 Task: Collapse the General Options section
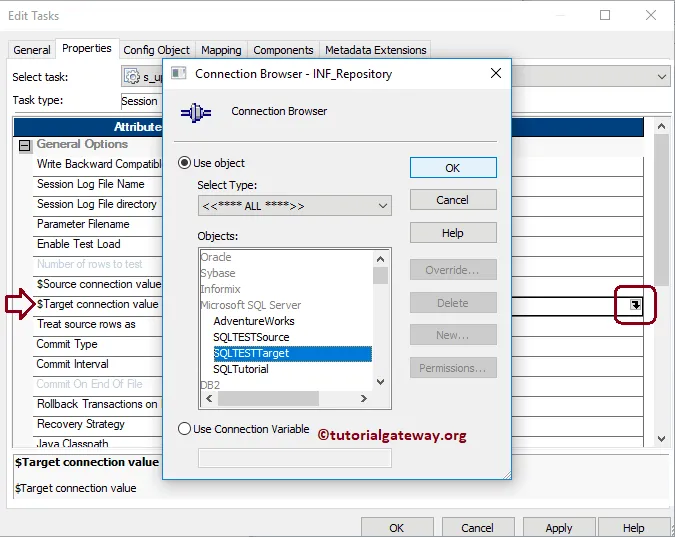25,145
